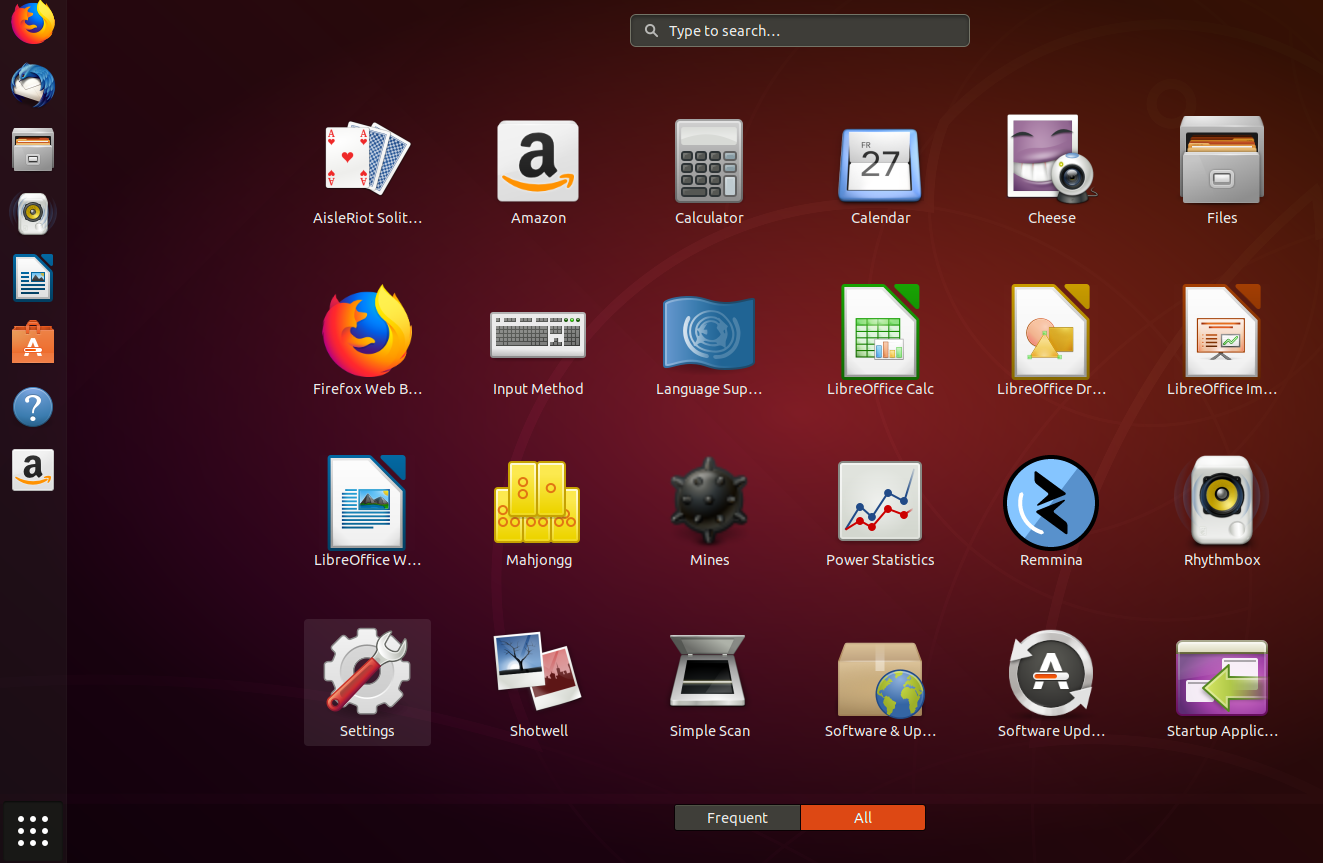Launch LibreOffice Calc

(880, 341)
